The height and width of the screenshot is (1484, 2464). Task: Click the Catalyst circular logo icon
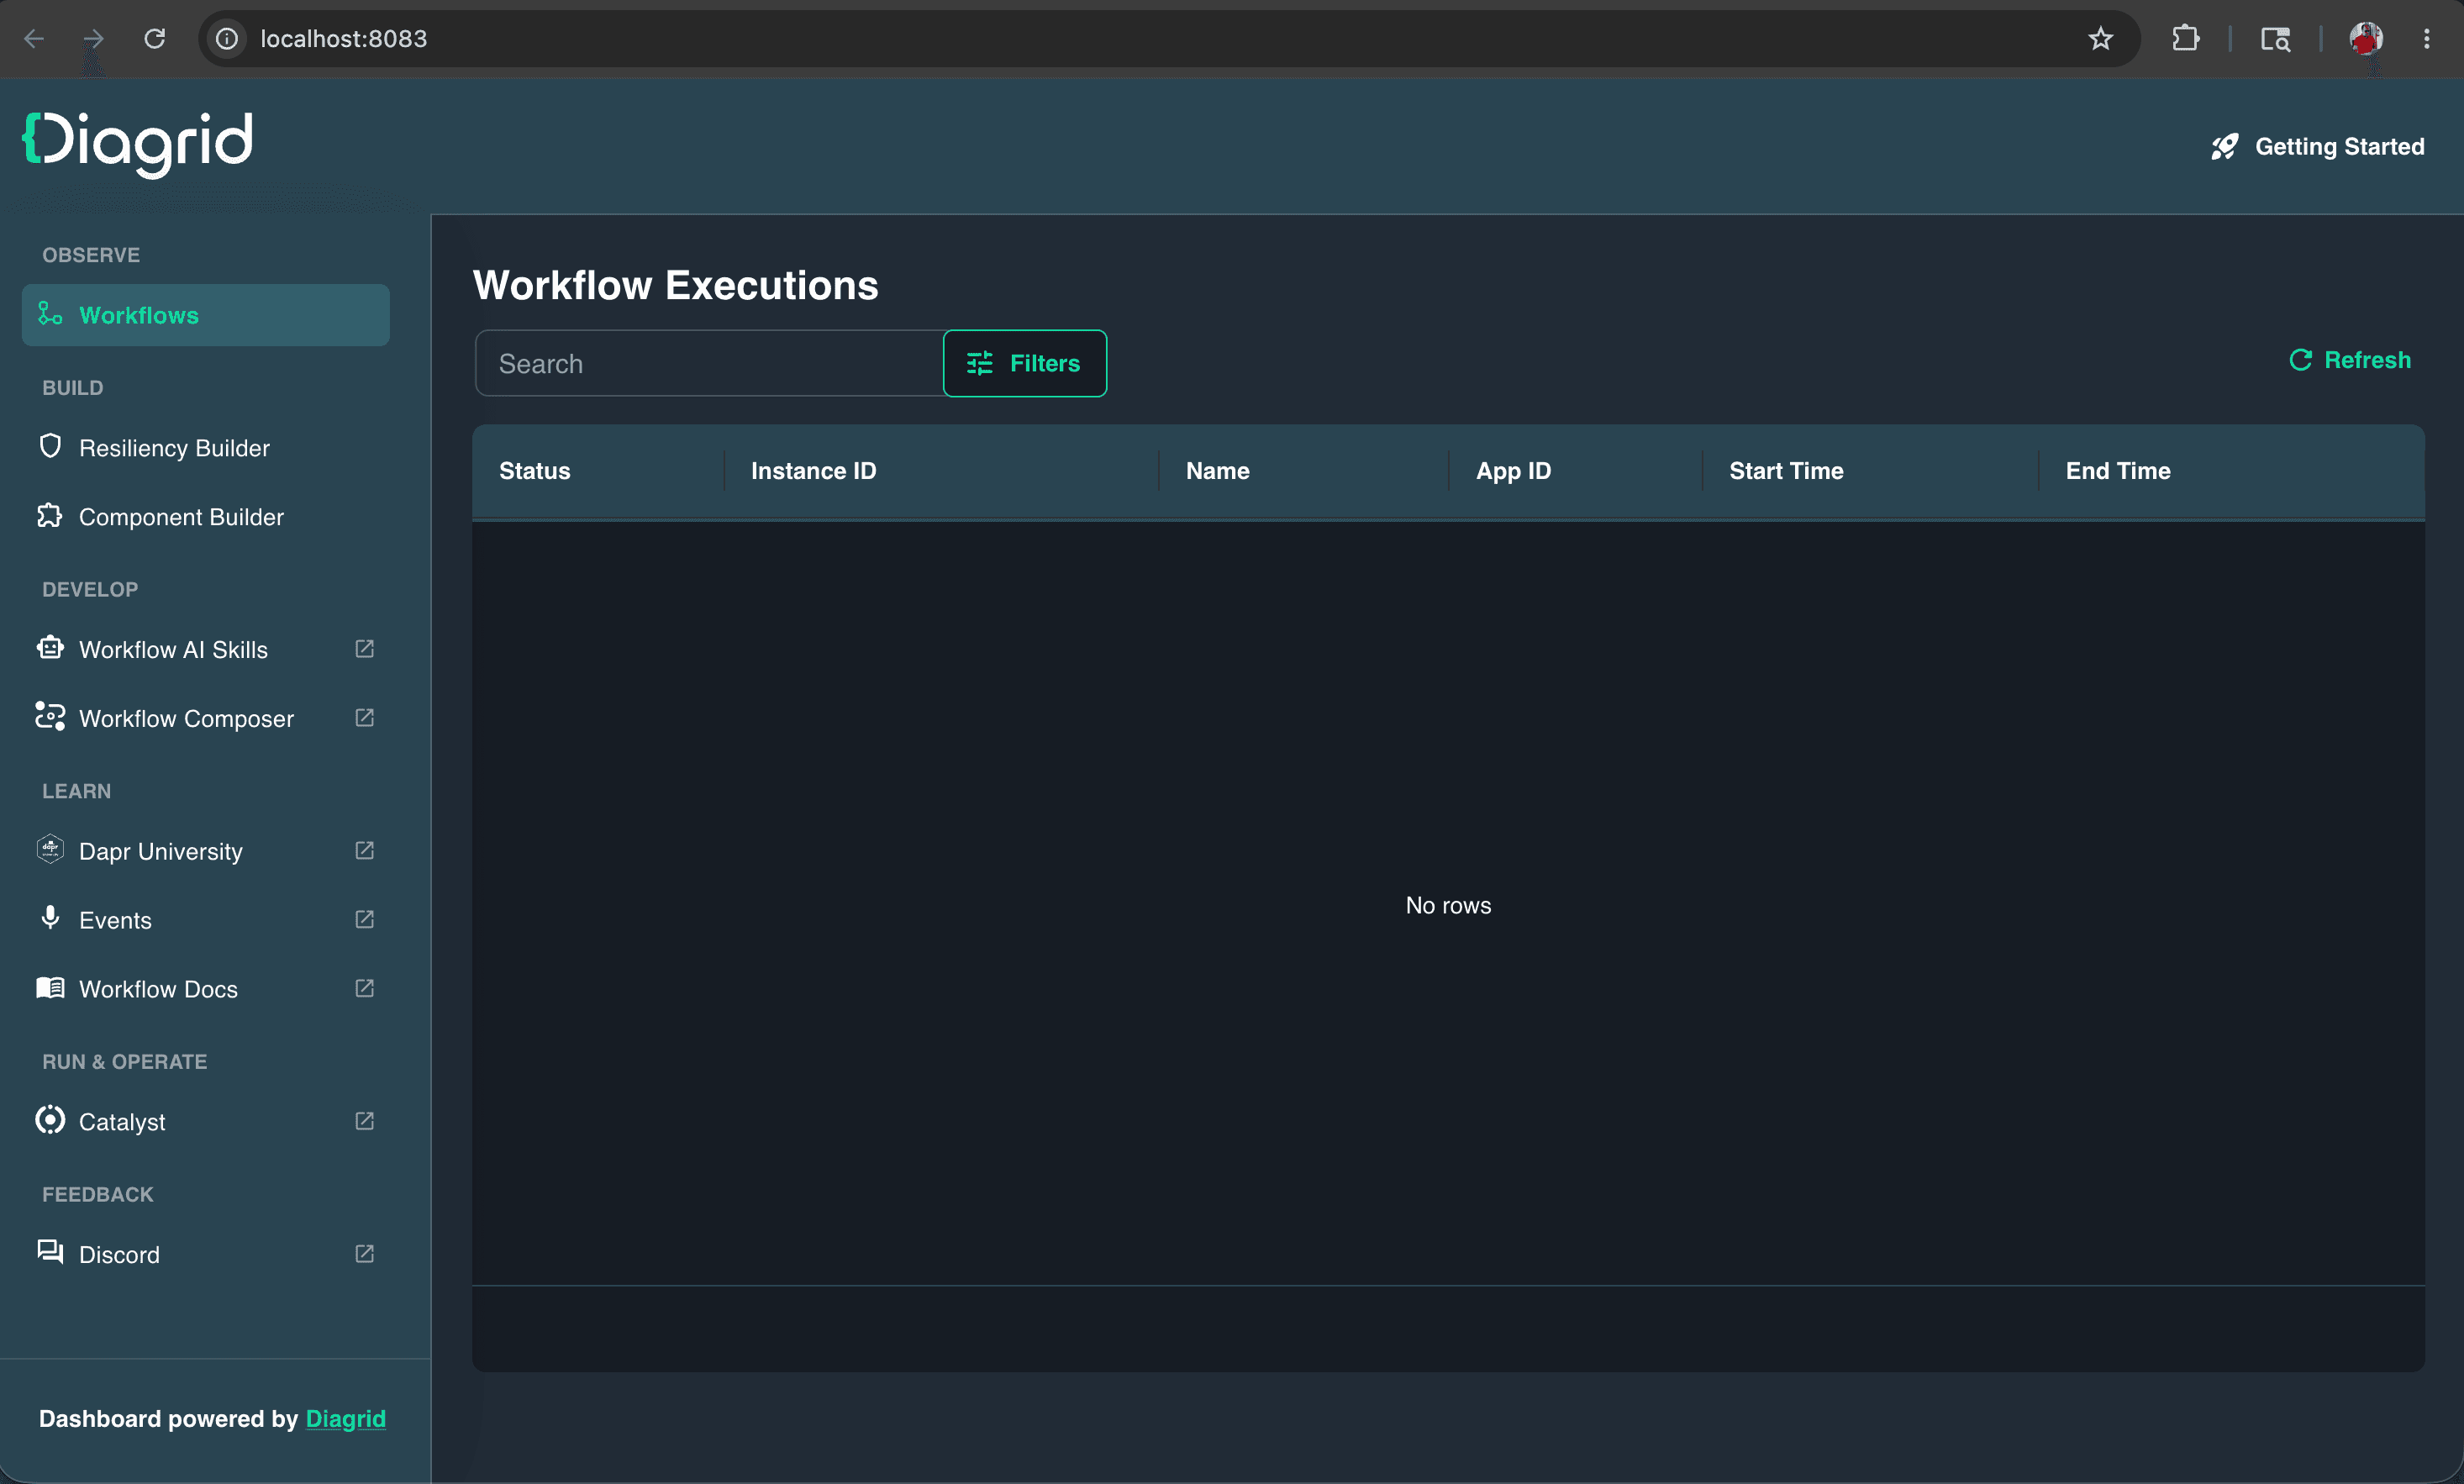point(50,1120)
